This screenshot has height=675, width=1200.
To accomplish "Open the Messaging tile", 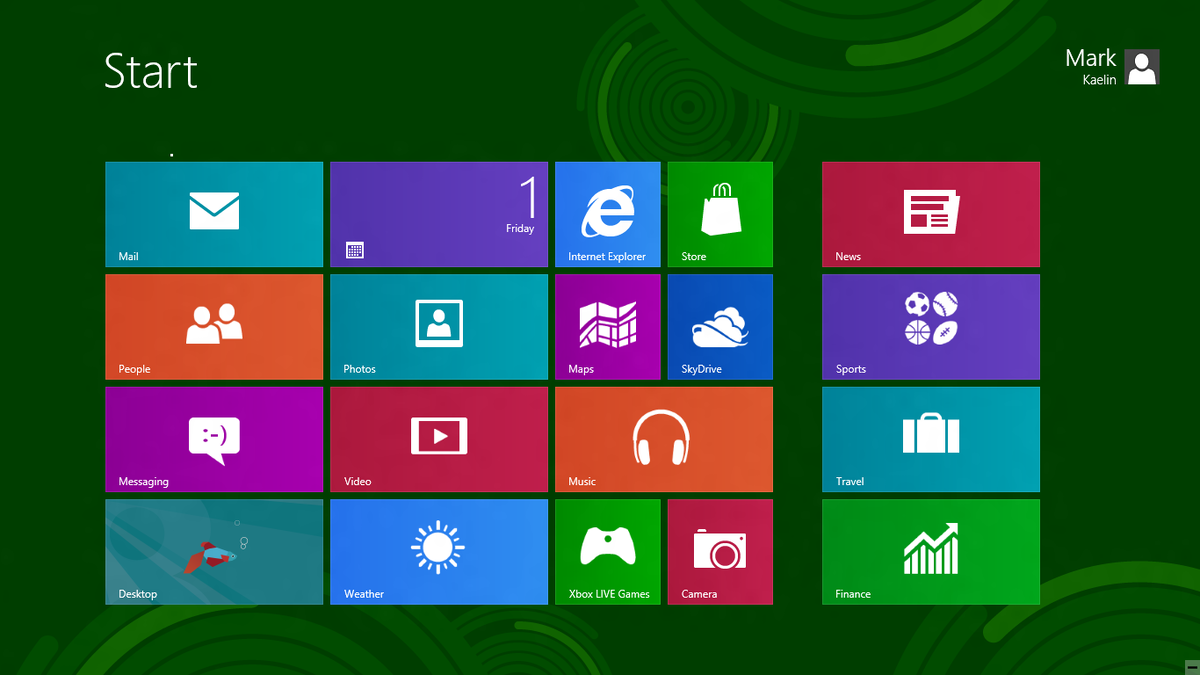I will [214, 440].
